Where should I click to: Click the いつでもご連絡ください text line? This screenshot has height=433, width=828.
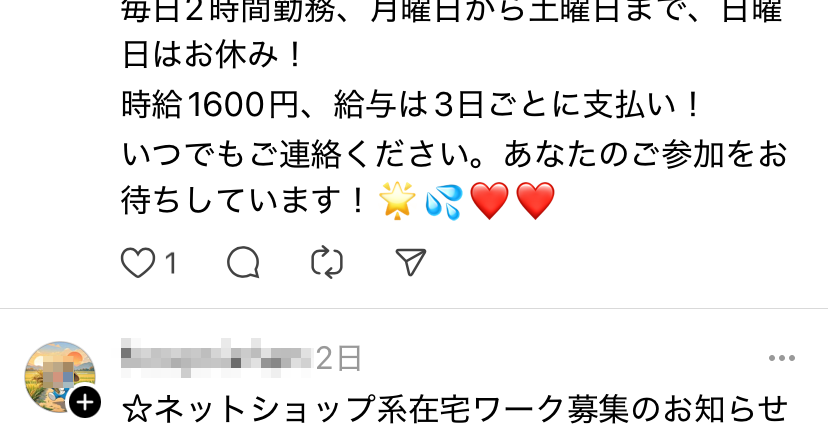pos(454,155)
